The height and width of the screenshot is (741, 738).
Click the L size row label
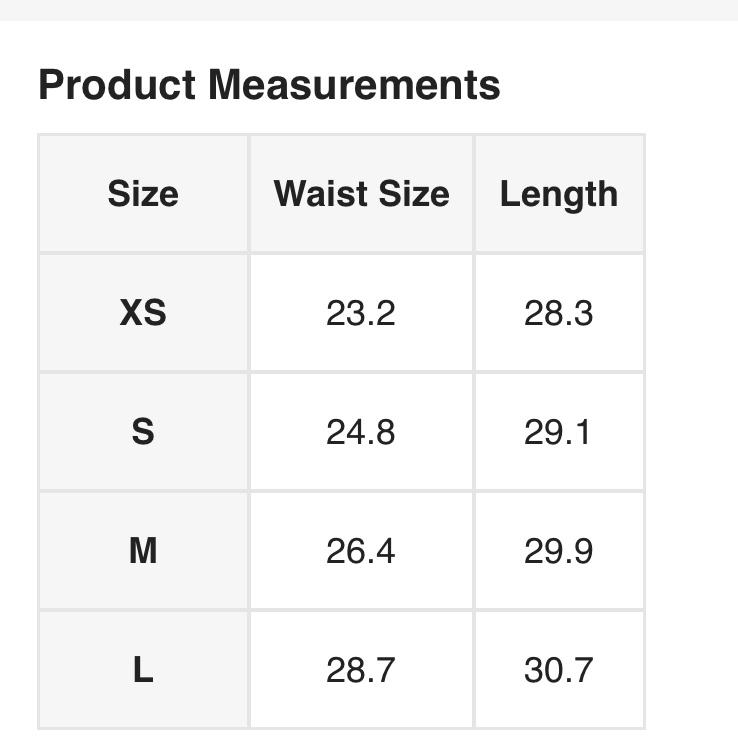(143, 670)
